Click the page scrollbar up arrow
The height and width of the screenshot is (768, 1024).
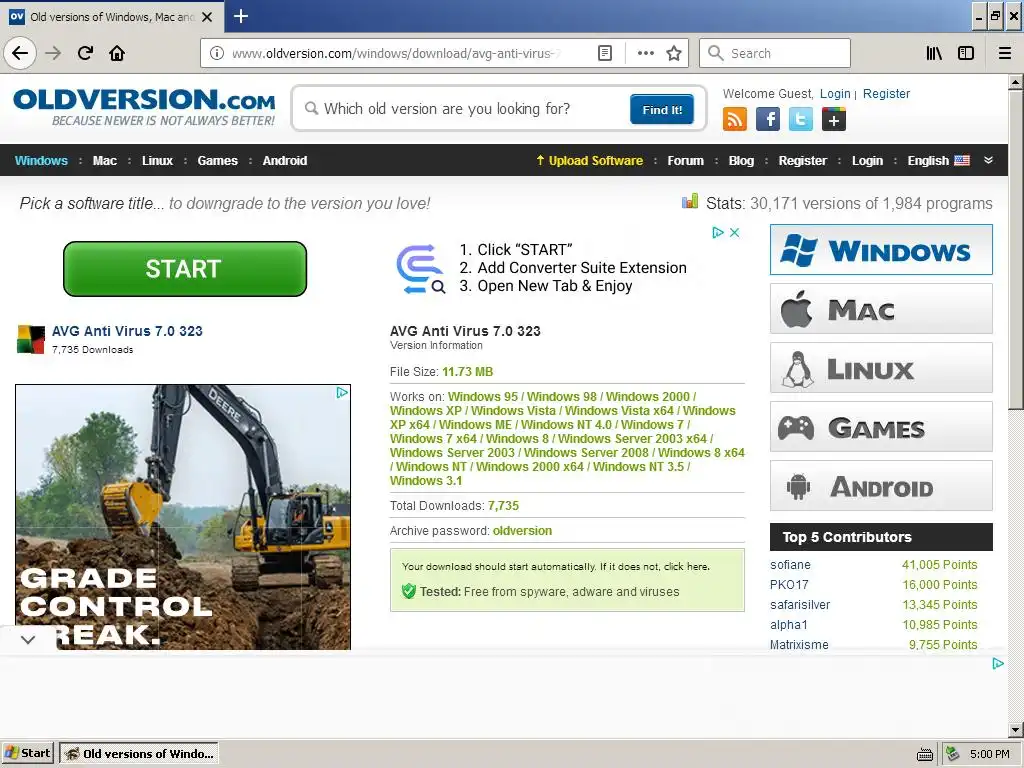coord(1016,82)
